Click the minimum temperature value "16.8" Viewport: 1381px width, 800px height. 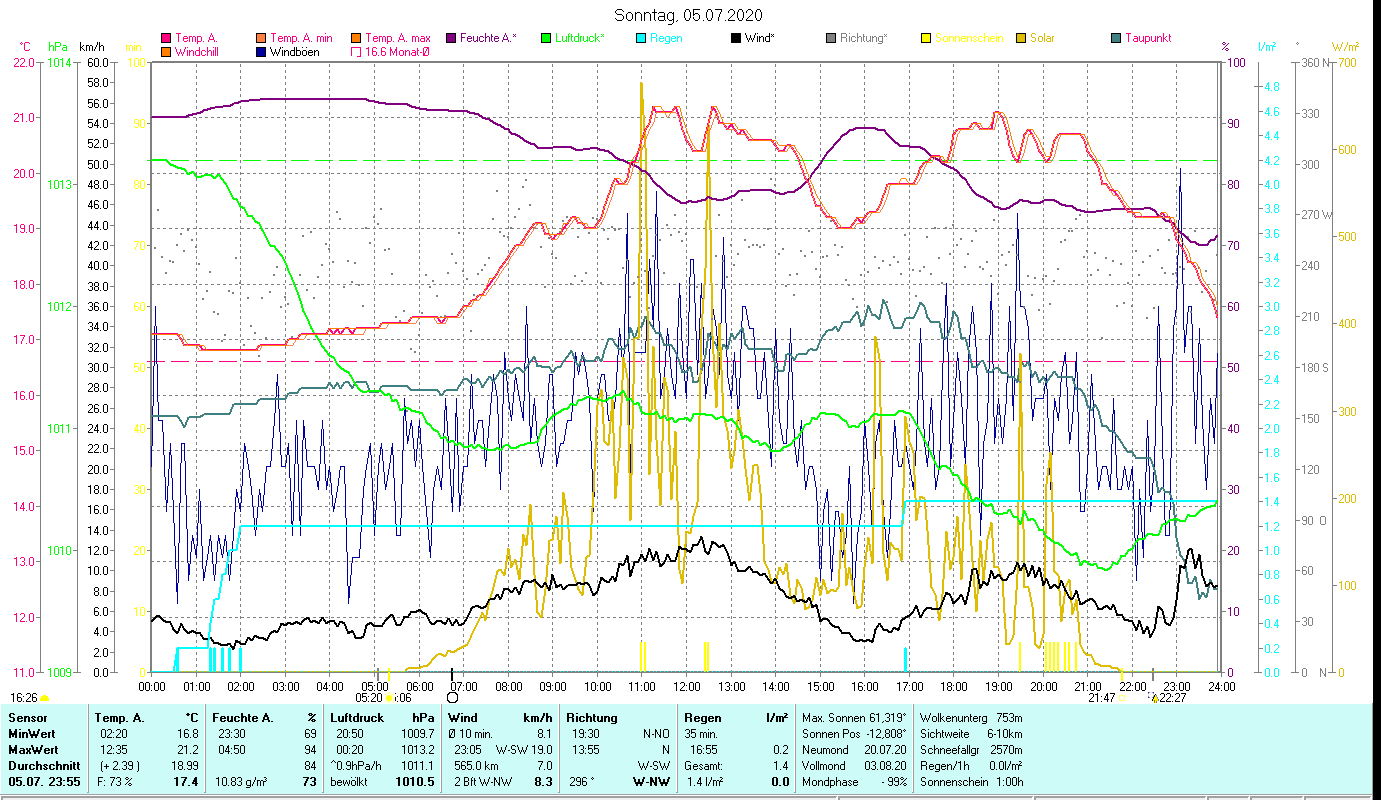click(x=188, y=734)
